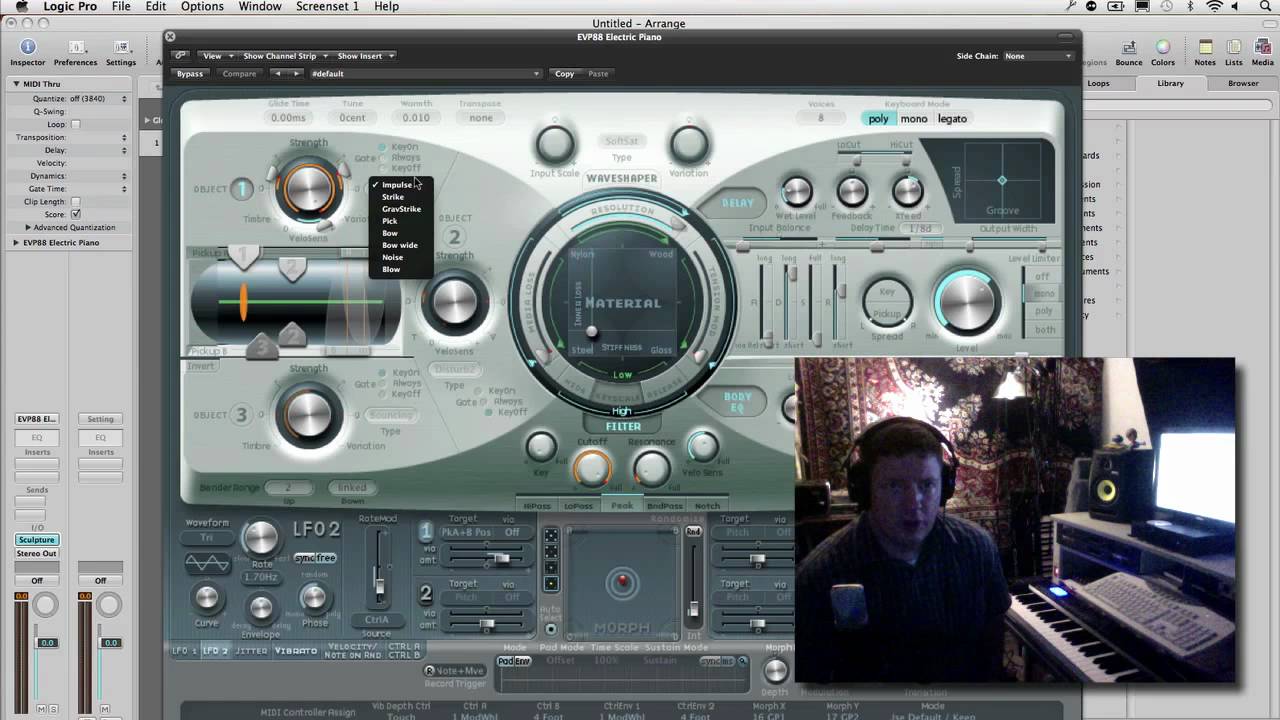Click the Sculpture instrument slot in channel strip
1280x720 pixels.
coord(37,540)
